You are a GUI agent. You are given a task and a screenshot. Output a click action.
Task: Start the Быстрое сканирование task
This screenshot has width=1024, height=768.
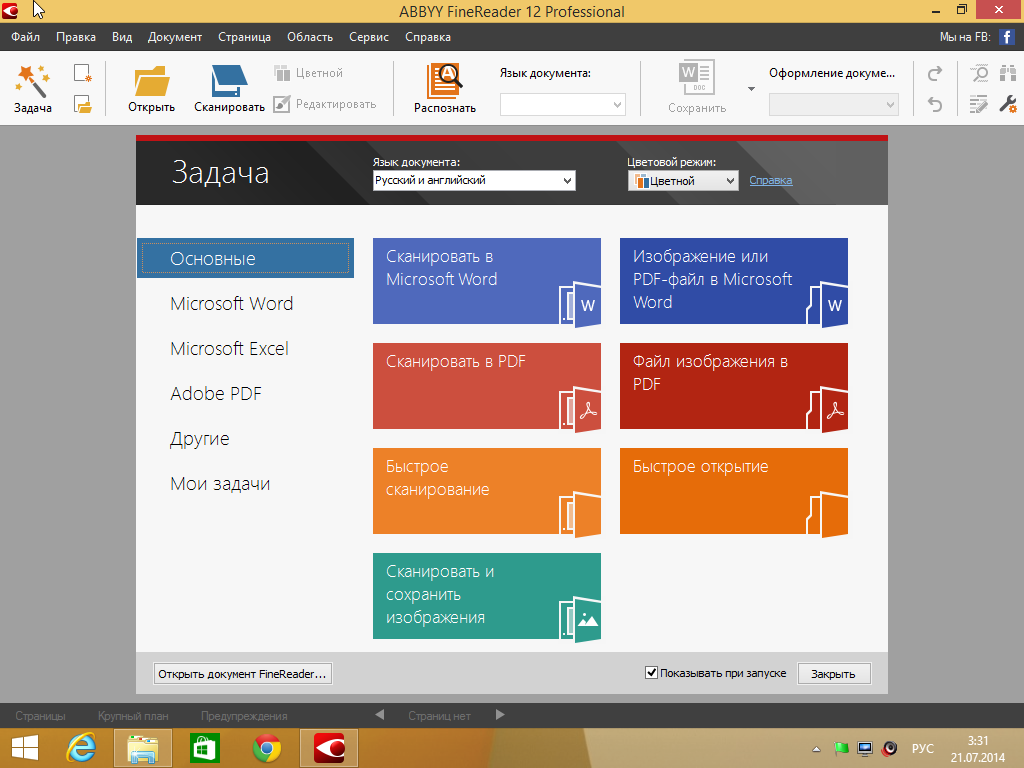click(x=487, y=491)
